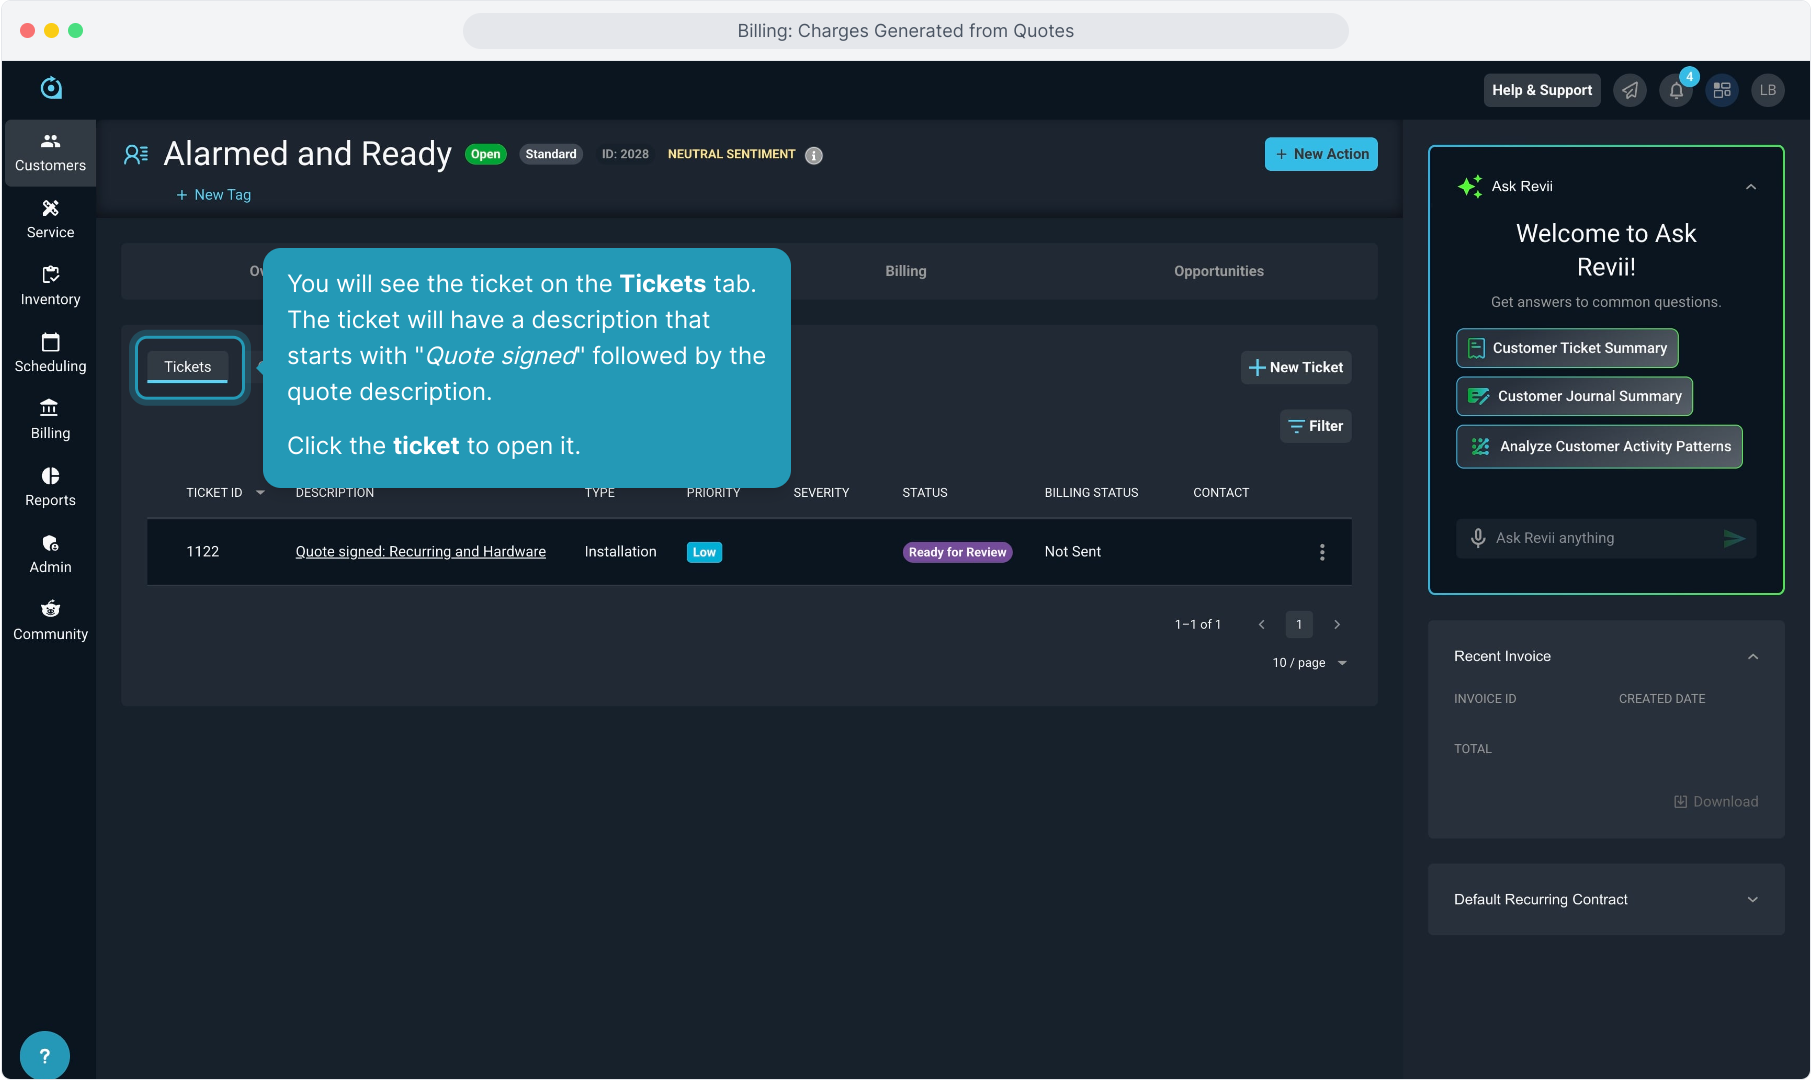Image resolution: width=1812 pixels, height=1080 pixels.
Task: Open the Quote signed: Recurring and Hardware ticket
Action: point(420,552)
